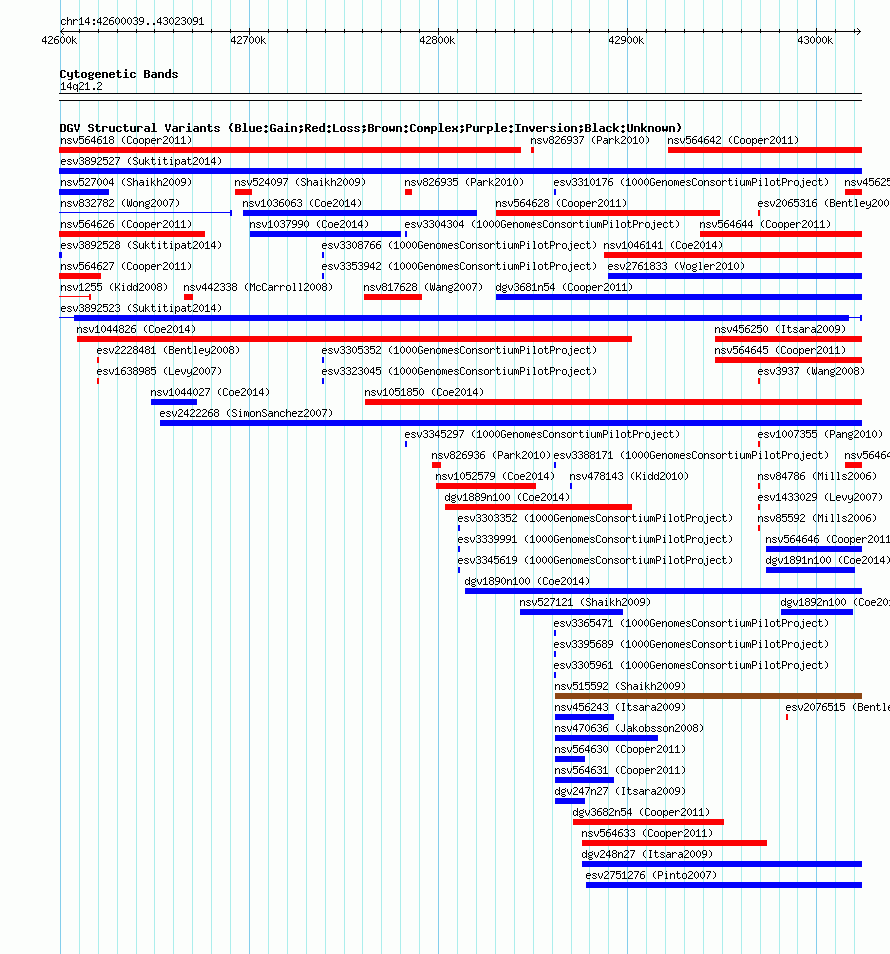
Task: Open esv3310176 (1000GenomesConsortiumPilotProject) entry
Action: pos(691,183)
